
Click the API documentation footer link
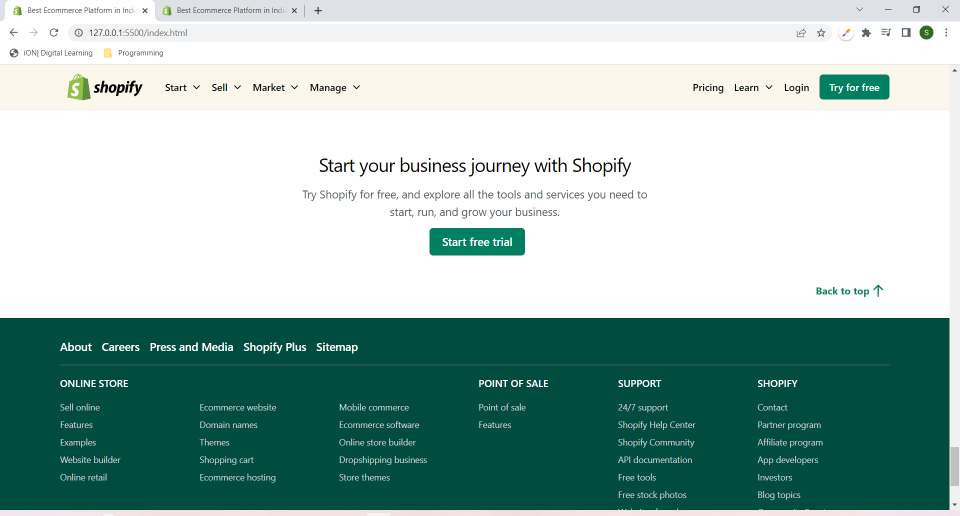(655, 460)
